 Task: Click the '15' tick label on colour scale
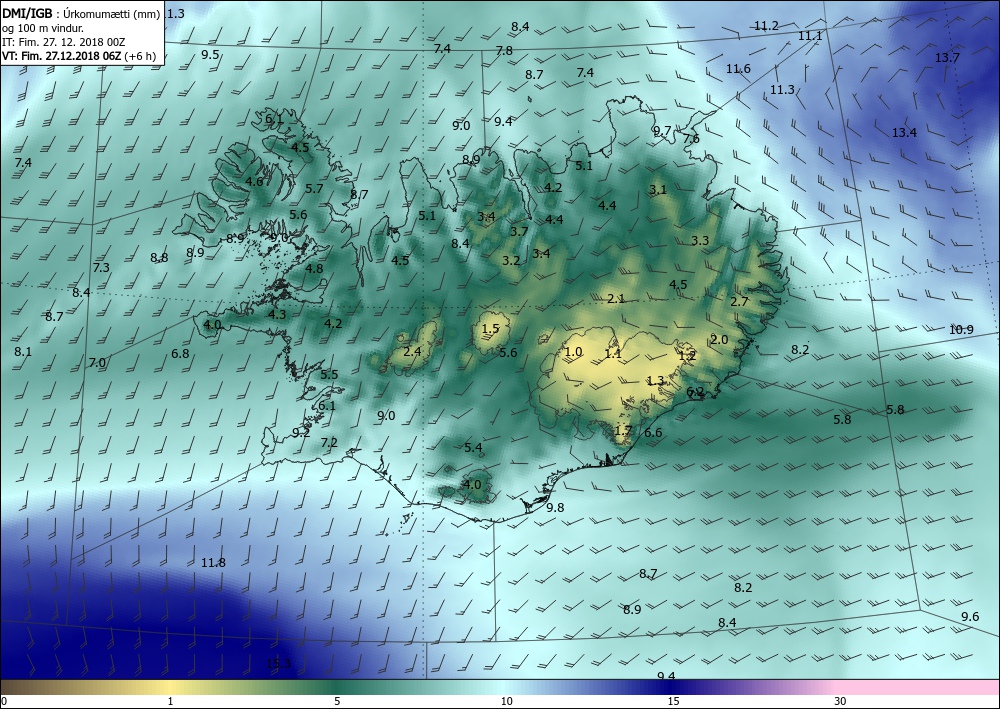673,702
